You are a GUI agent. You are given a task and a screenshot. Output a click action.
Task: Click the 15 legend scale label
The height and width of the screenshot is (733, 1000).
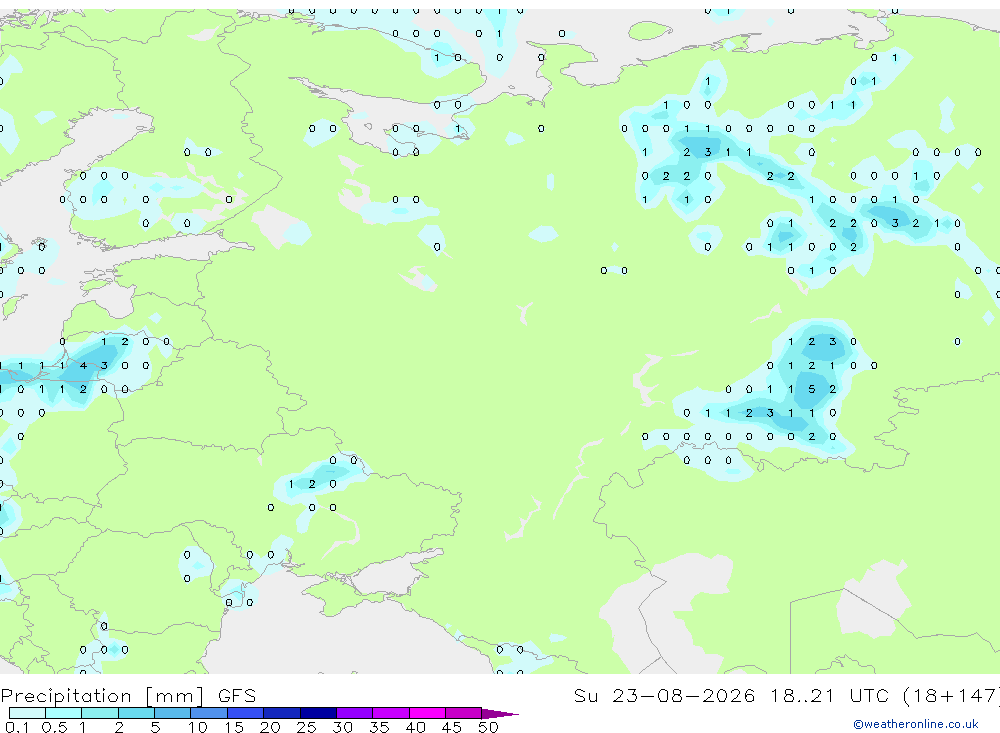234,727
